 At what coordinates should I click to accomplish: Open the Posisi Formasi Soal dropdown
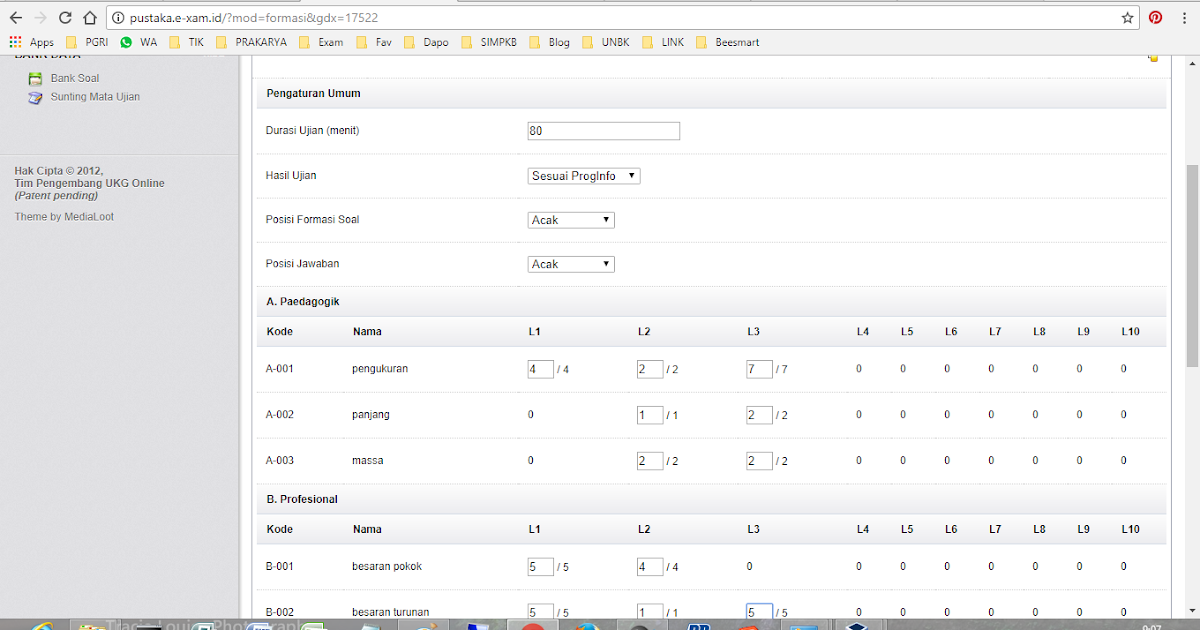click(x=571, y=220)
